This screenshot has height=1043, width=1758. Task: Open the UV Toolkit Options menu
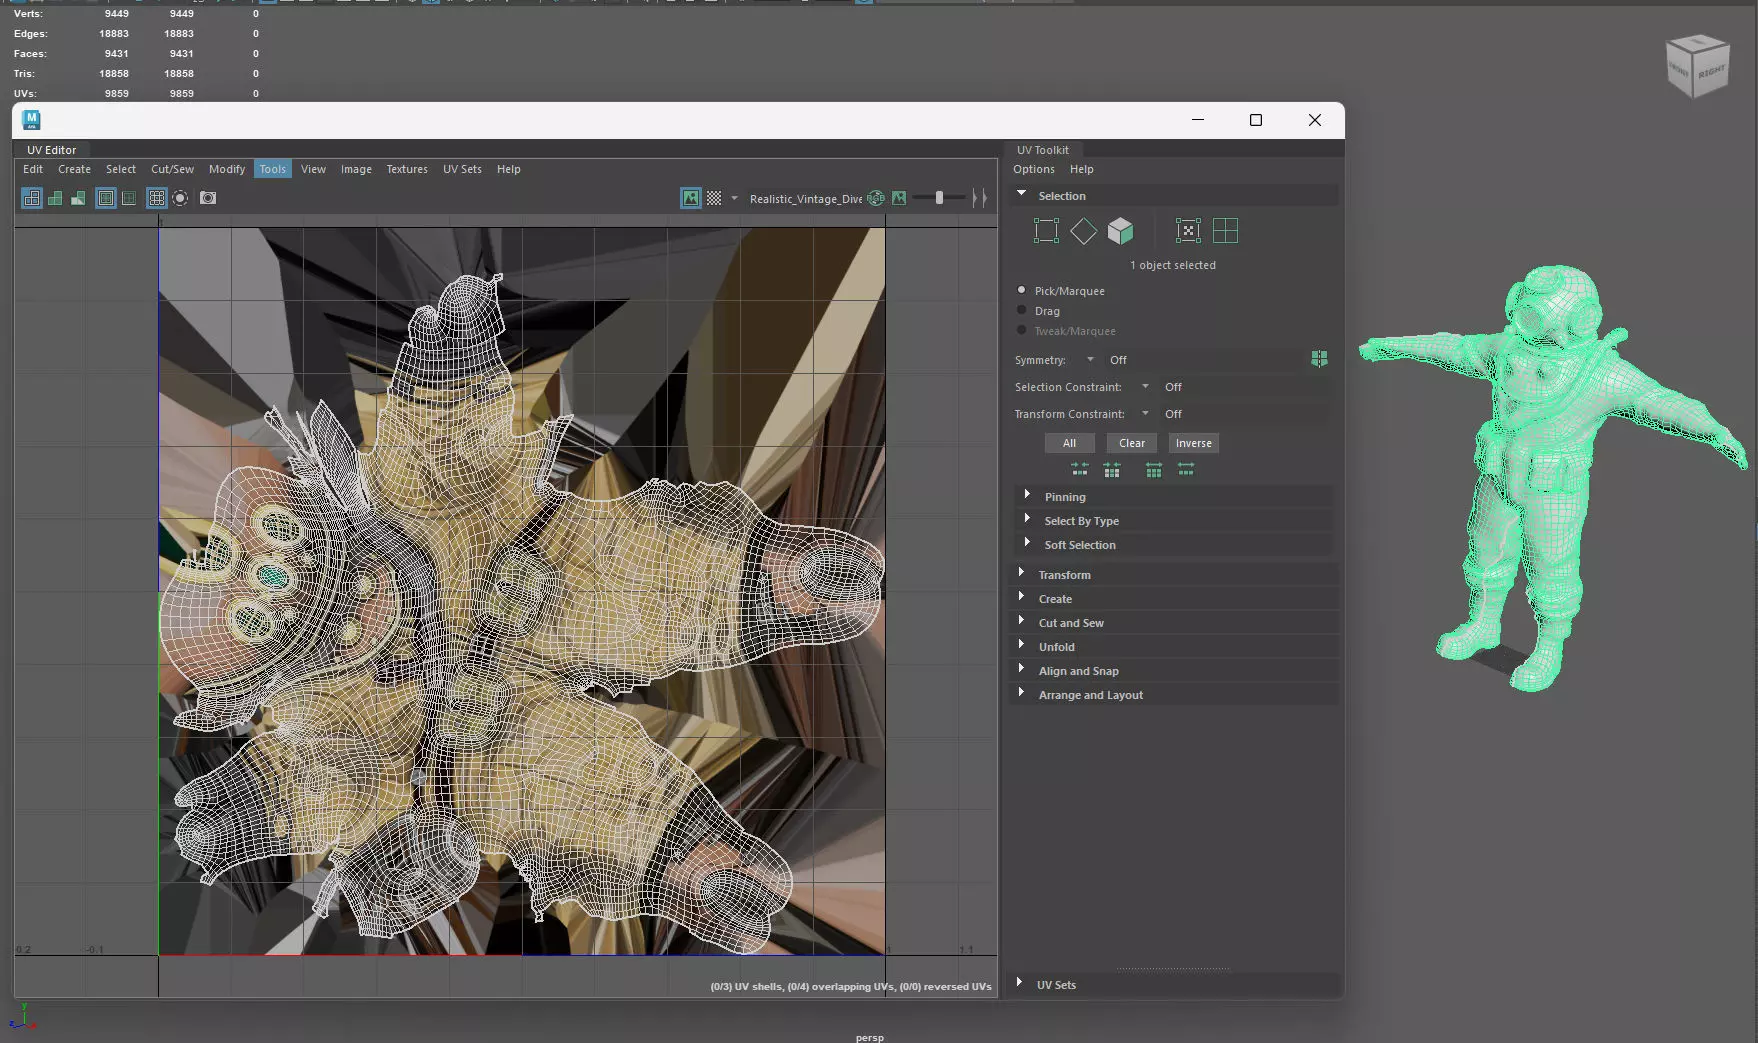pos(1034,169)
